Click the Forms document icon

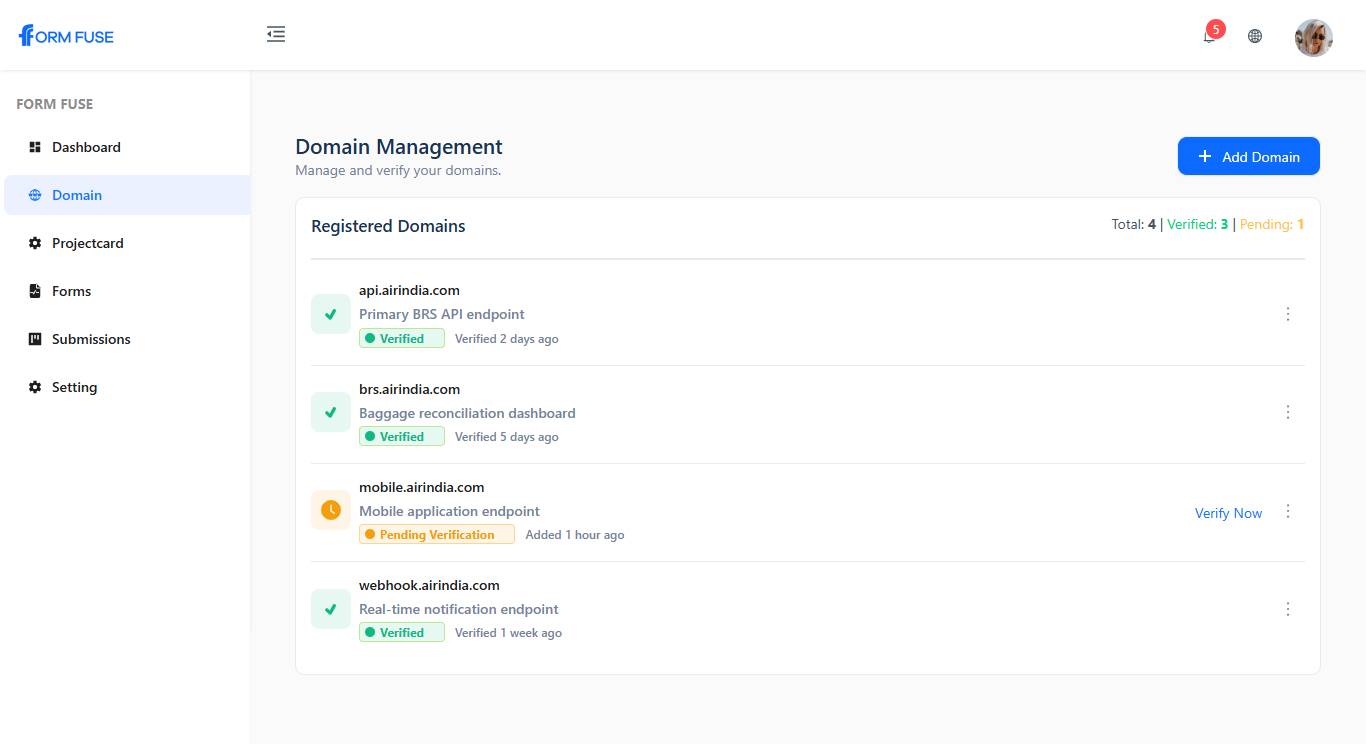[33, 290]
